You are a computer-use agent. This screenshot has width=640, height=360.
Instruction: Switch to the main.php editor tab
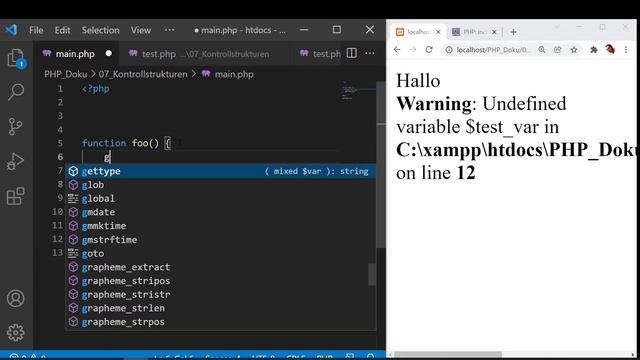(75, 53)
